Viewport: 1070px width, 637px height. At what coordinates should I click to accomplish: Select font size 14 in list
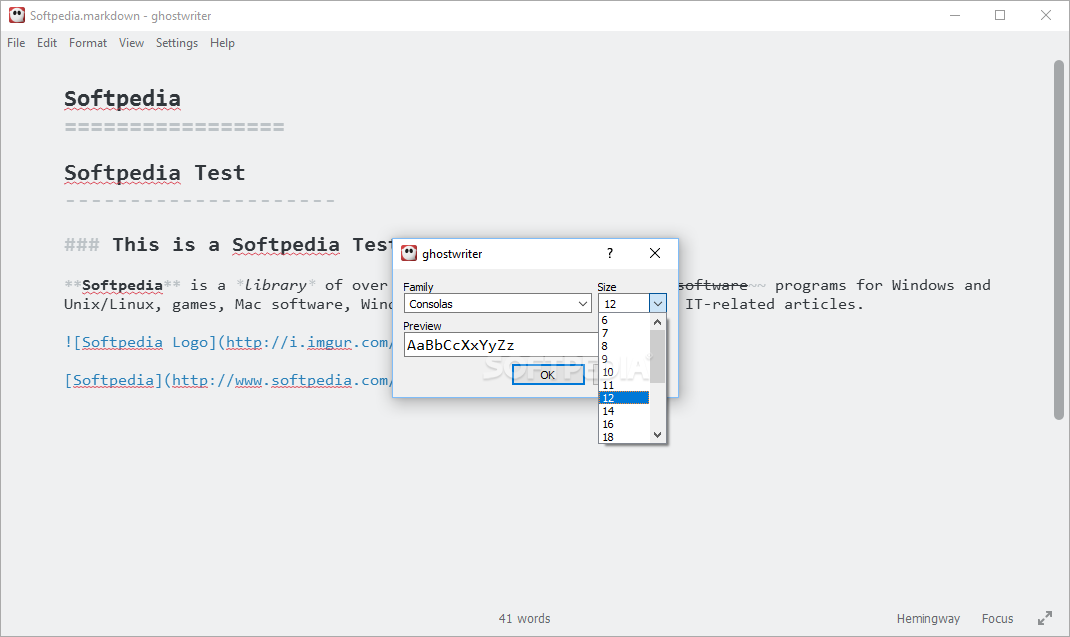tap(624, 411)
